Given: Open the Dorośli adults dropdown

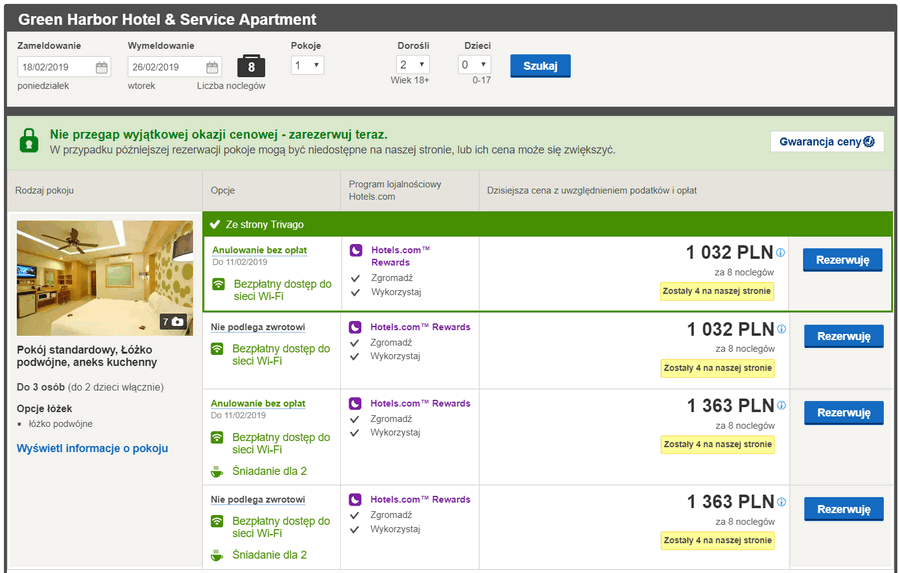Looking at the screenshot, I should pos(413,64).
